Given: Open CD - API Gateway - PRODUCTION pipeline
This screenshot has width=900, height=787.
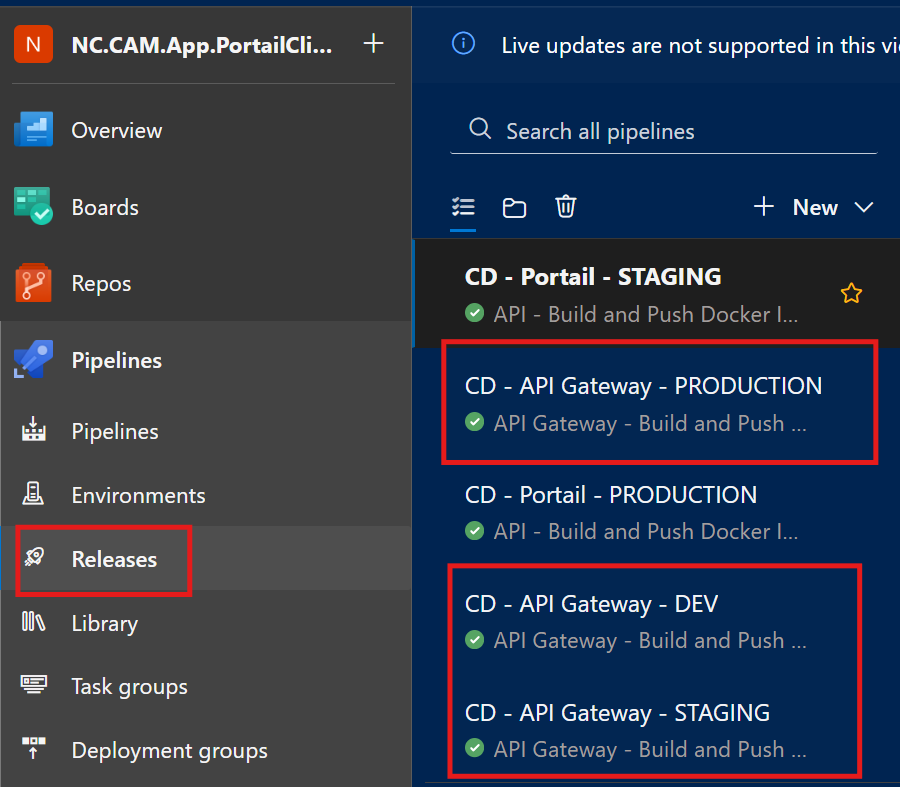Looking at the screenshot, I should [x=643, y=386].
